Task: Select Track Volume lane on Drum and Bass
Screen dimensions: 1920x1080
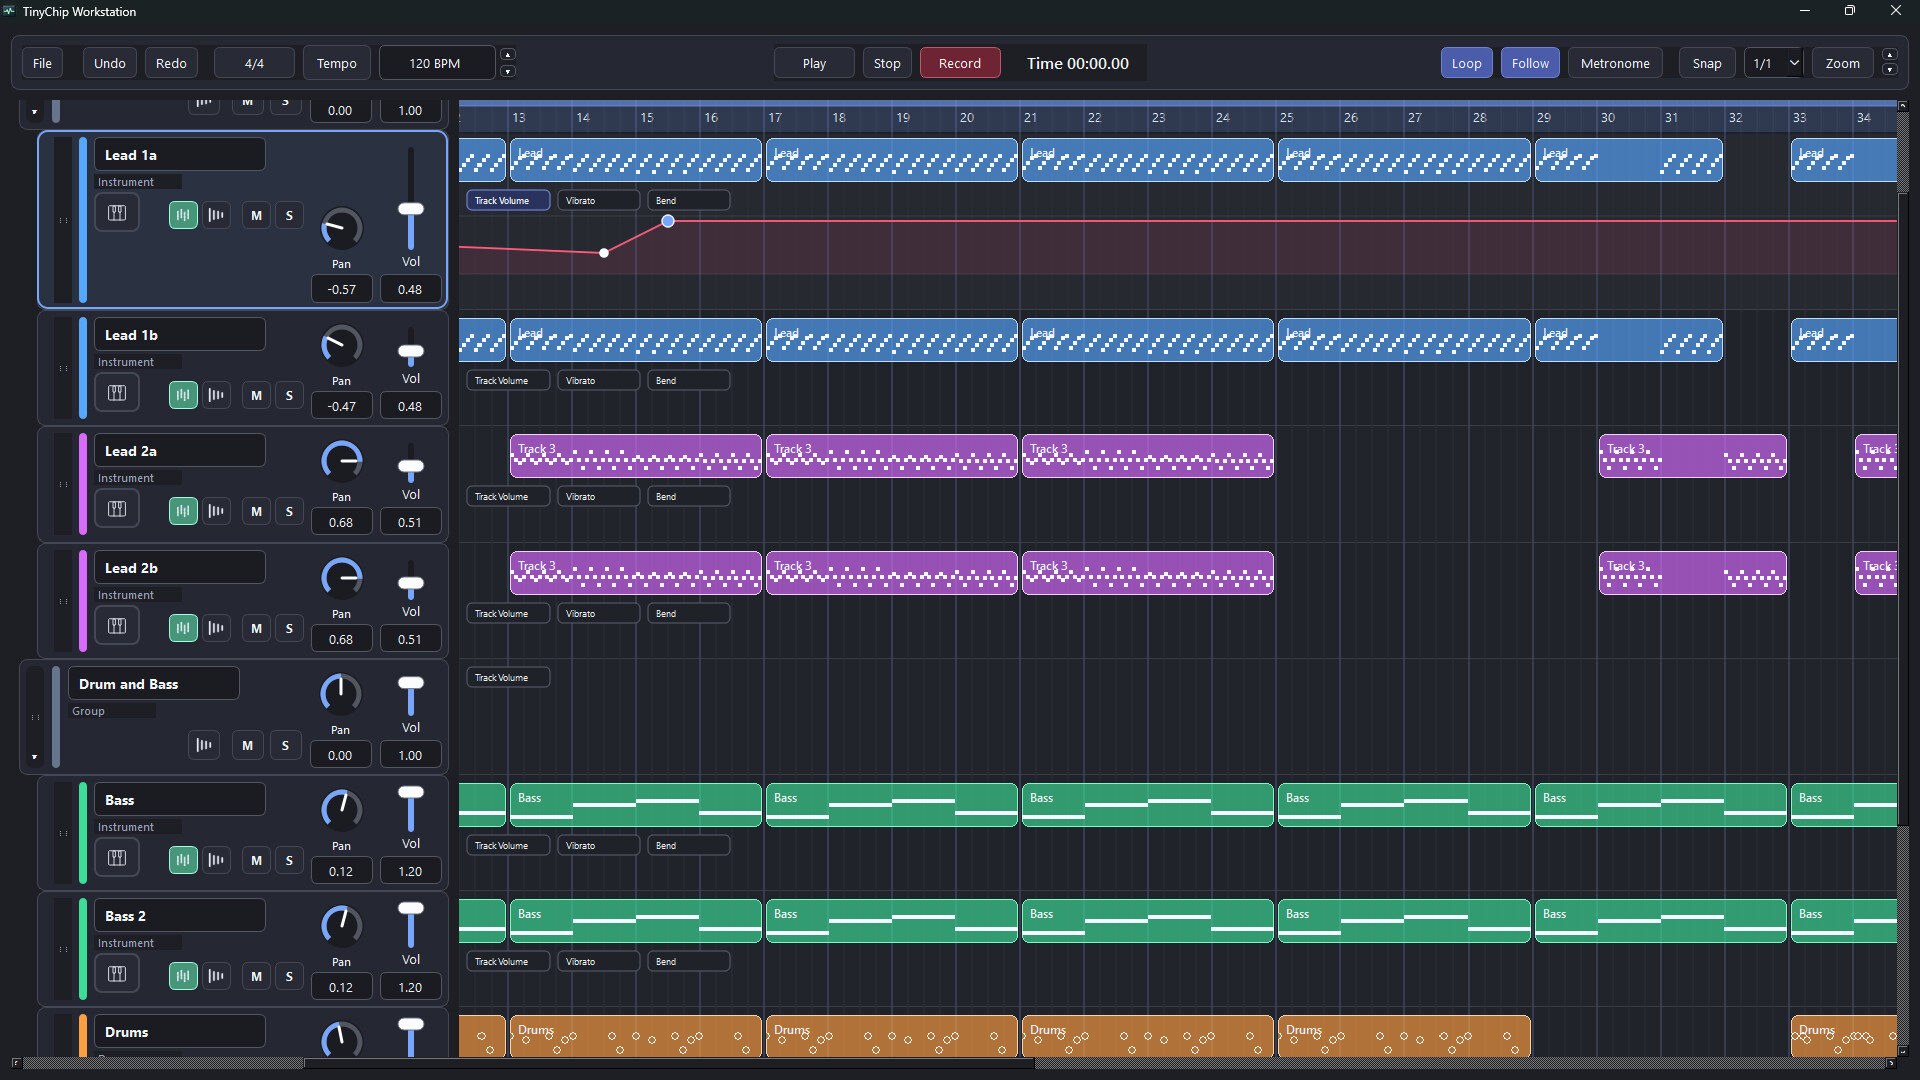Action: [x=508, y=677]
